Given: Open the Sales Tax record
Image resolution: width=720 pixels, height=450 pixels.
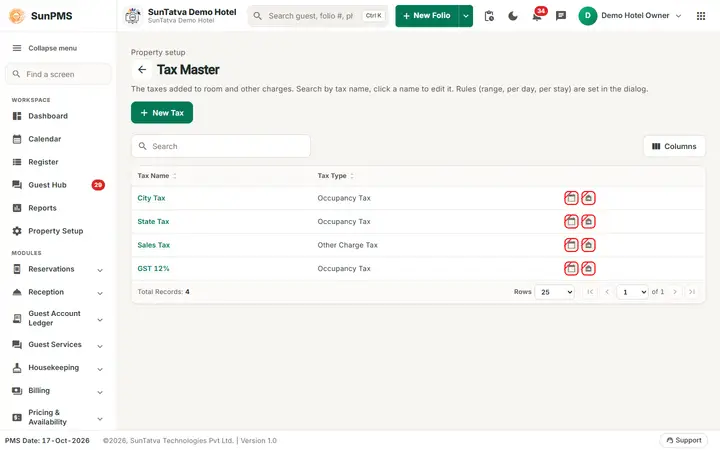Looking at the screenshot, I should click(153, 245).
